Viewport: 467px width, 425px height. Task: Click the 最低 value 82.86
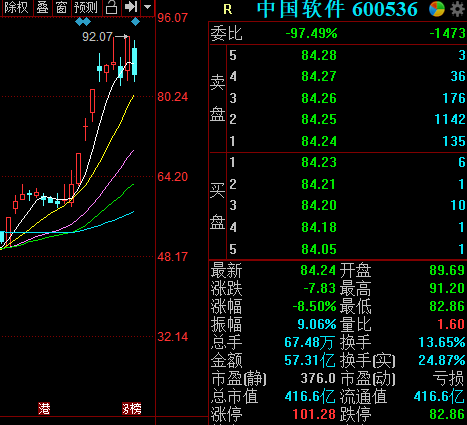(447, 306)
